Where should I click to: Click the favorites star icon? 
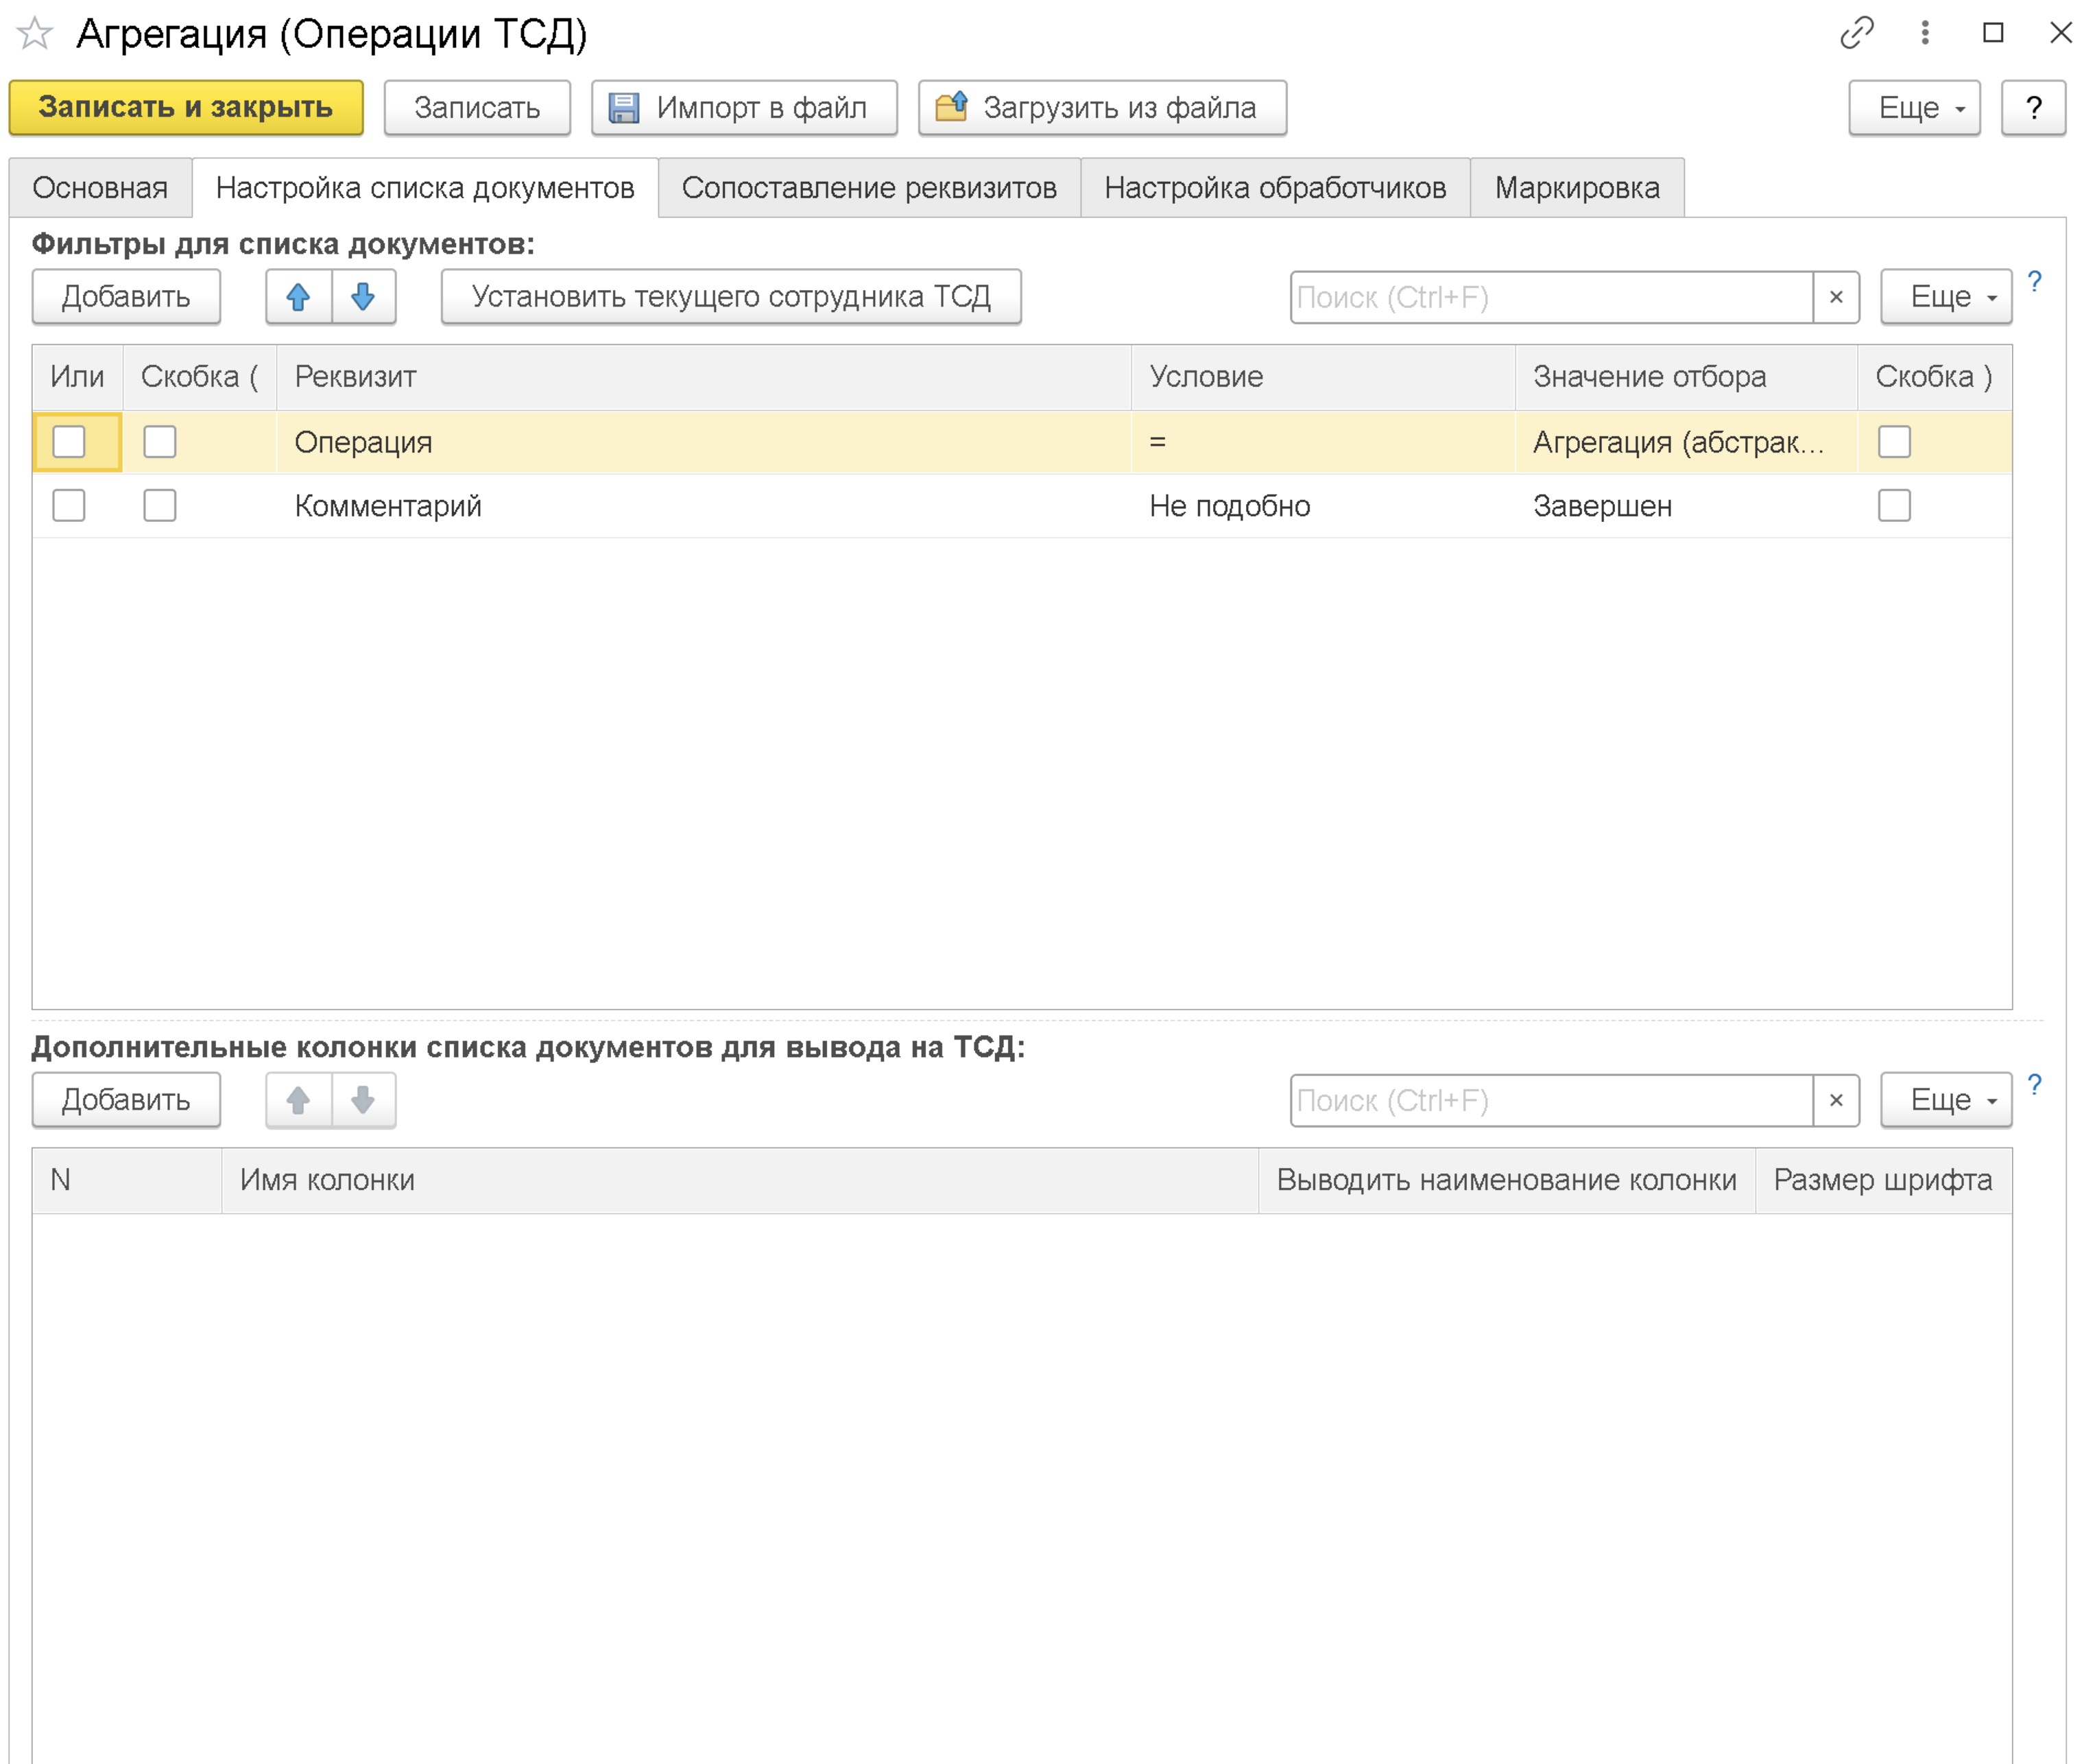coord(35,33)
